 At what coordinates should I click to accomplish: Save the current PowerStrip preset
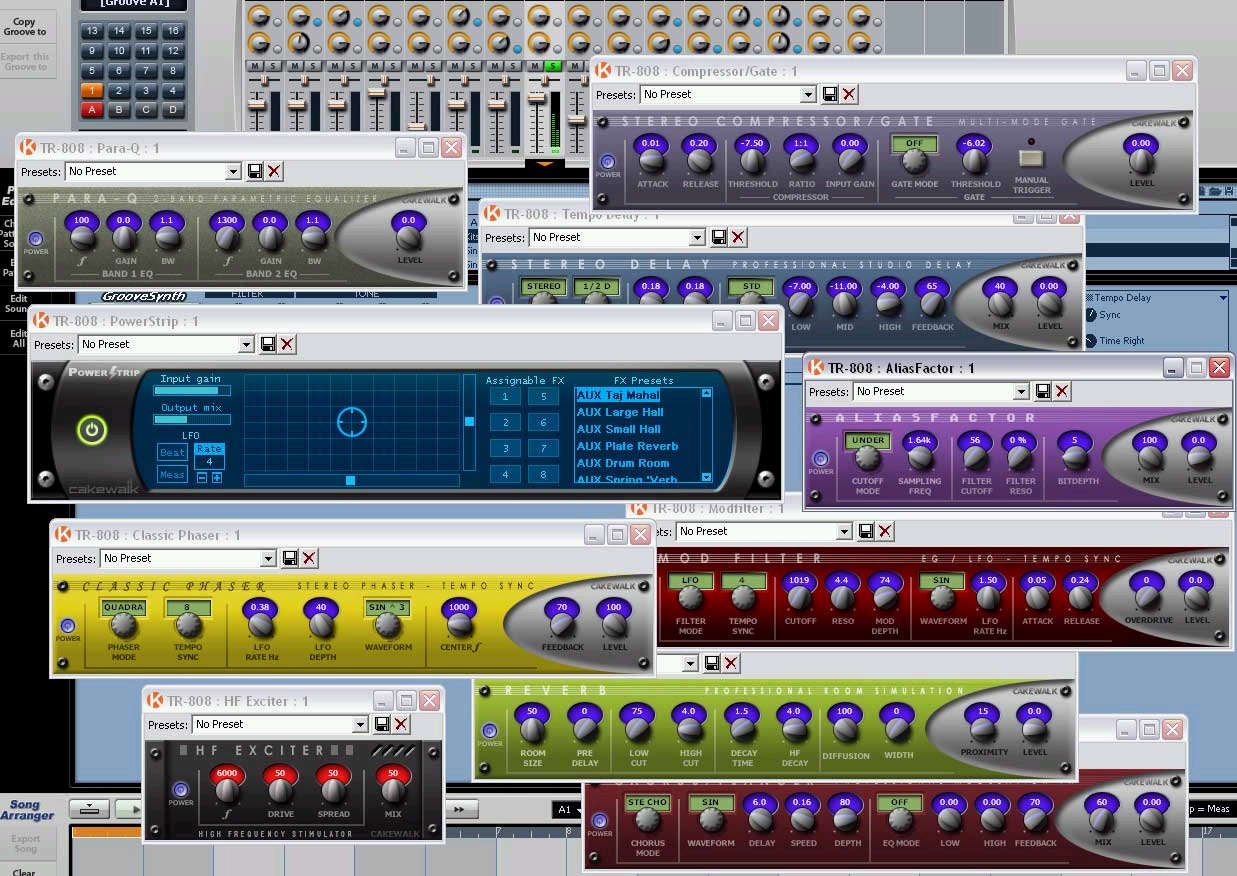tap(268, 344)
